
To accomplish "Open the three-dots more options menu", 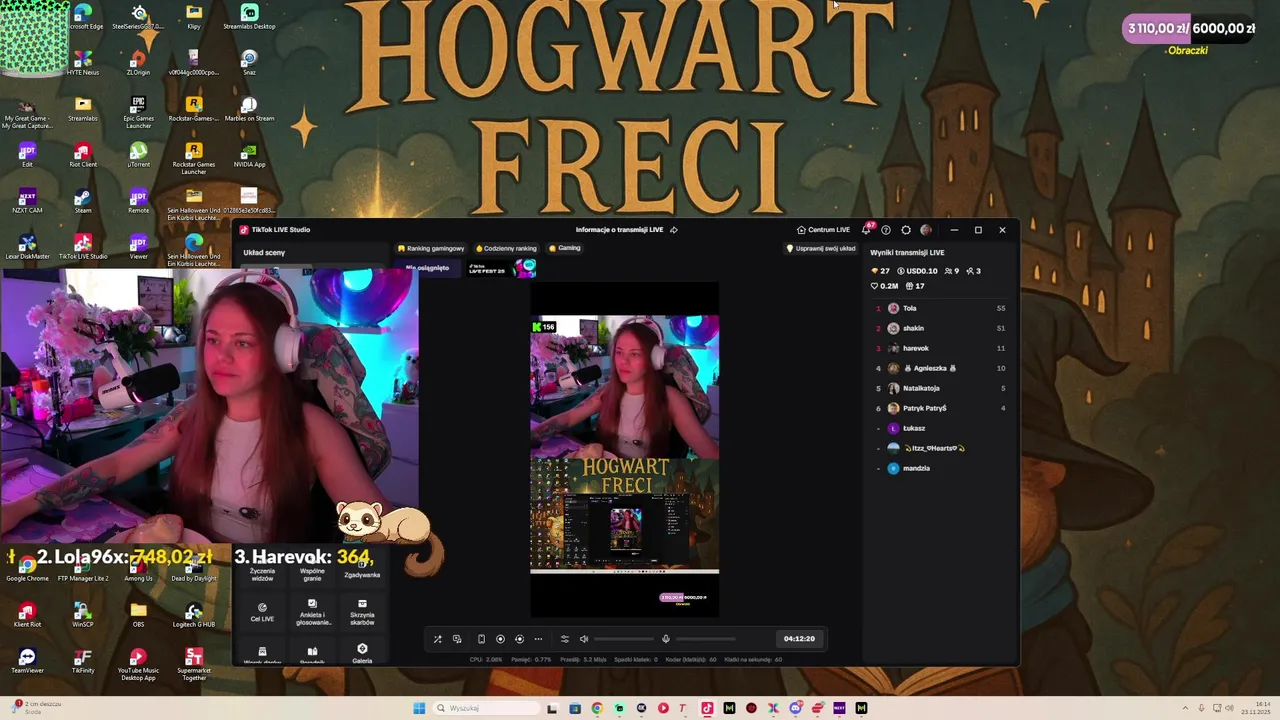I will (x=538, y=639).
